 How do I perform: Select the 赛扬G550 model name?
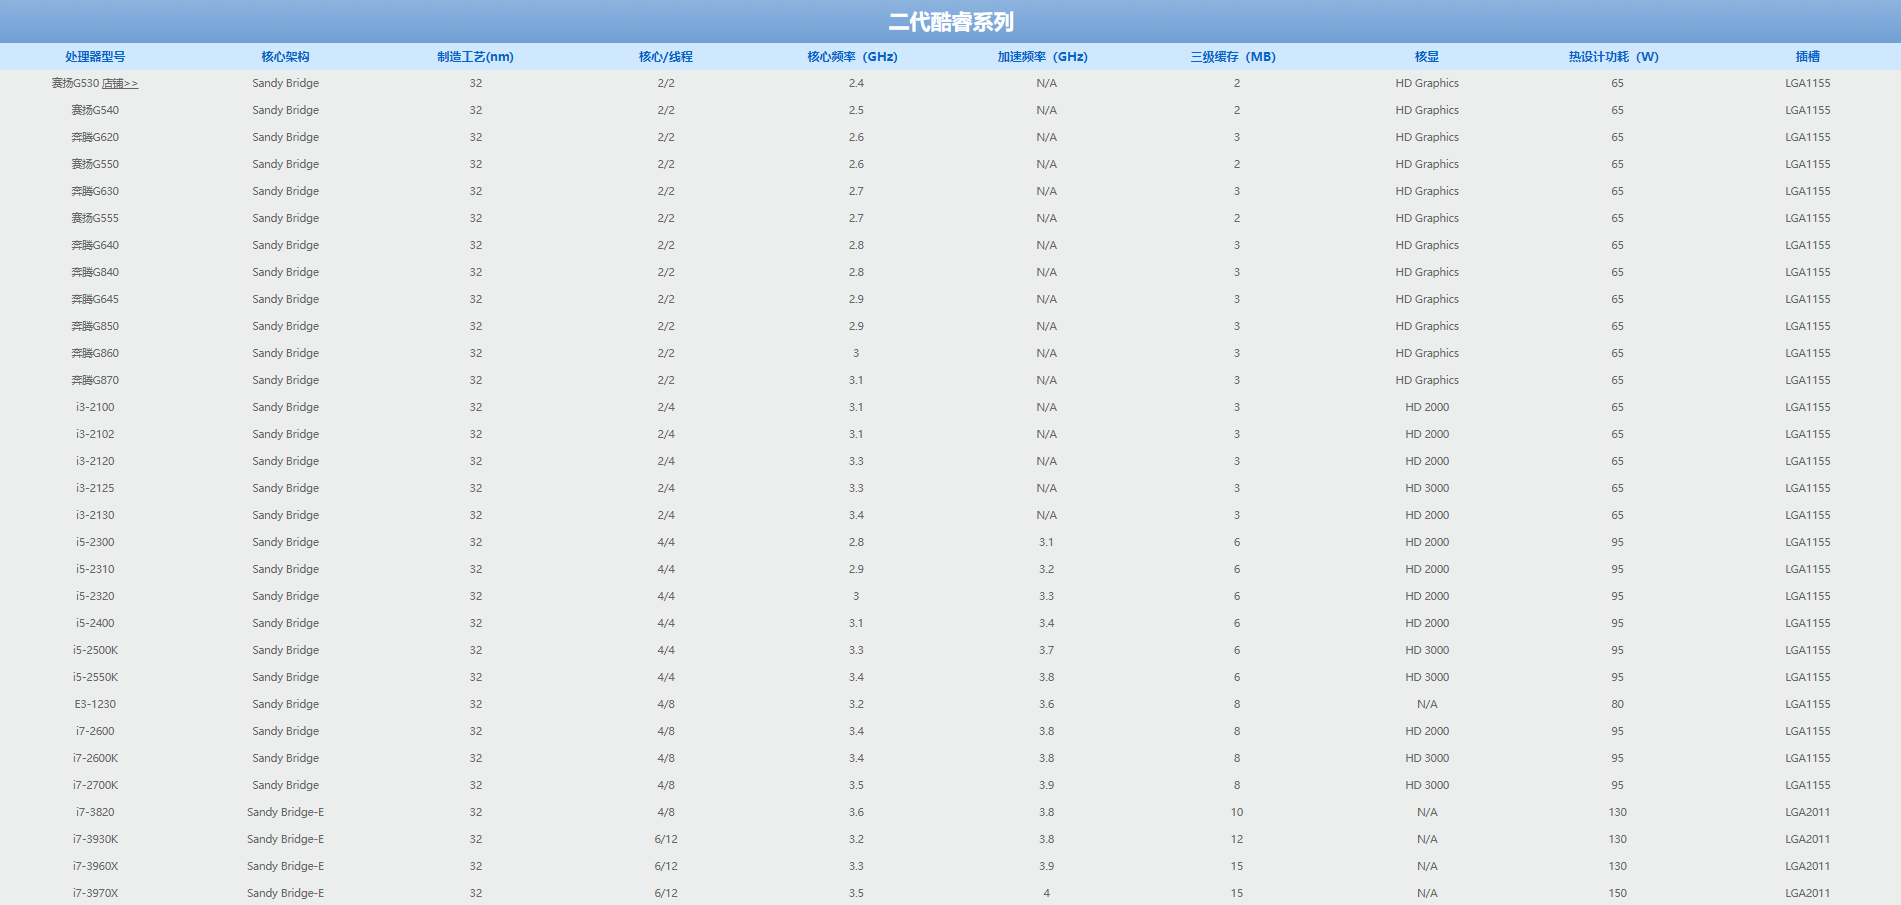point(95,164)
